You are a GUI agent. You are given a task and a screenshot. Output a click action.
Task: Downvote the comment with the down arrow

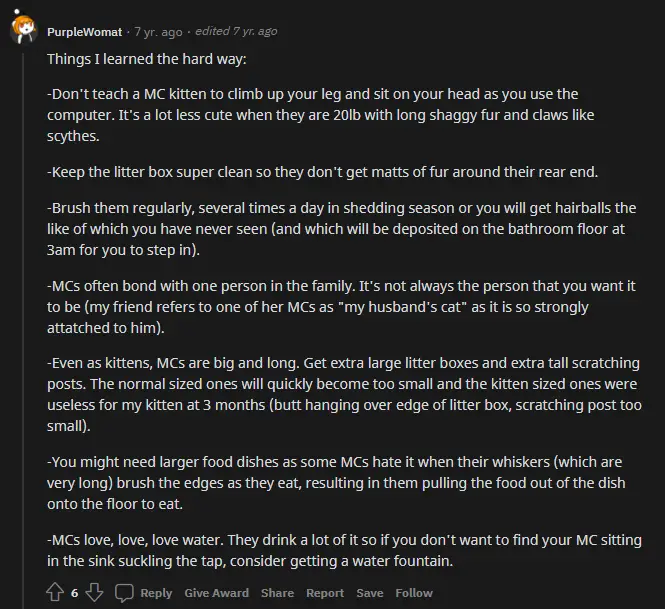(94, 592)
